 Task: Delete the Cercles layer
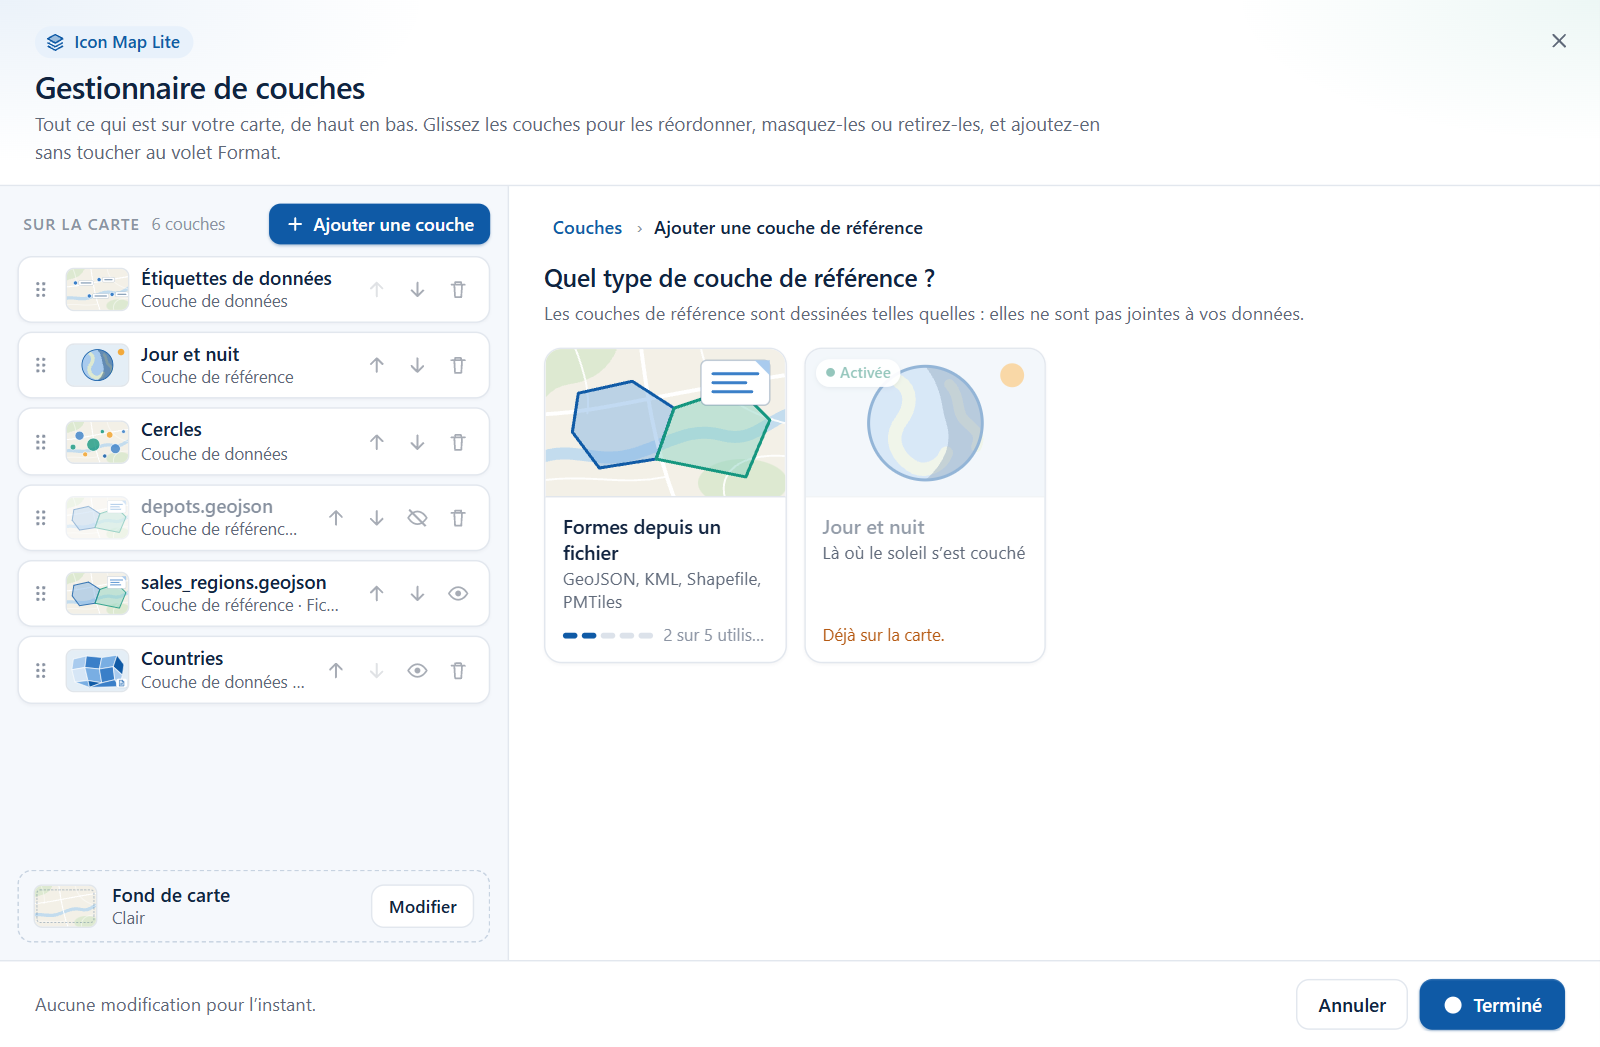click(458, 442)
